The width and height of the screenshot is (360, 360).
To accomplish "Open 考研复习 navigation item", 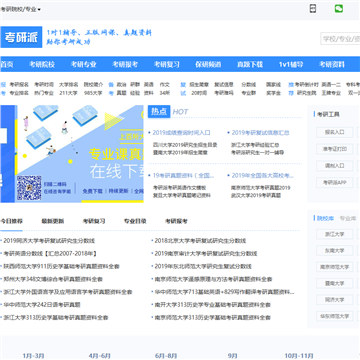I will pyautogui.click(x=167, y=64).
